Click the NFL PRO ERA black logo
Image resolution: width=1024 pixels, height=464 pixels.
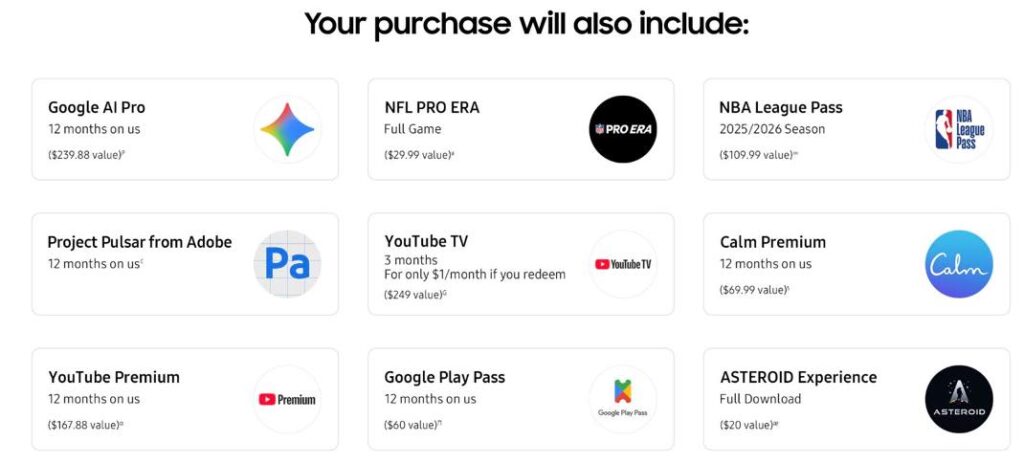point(622,129)
